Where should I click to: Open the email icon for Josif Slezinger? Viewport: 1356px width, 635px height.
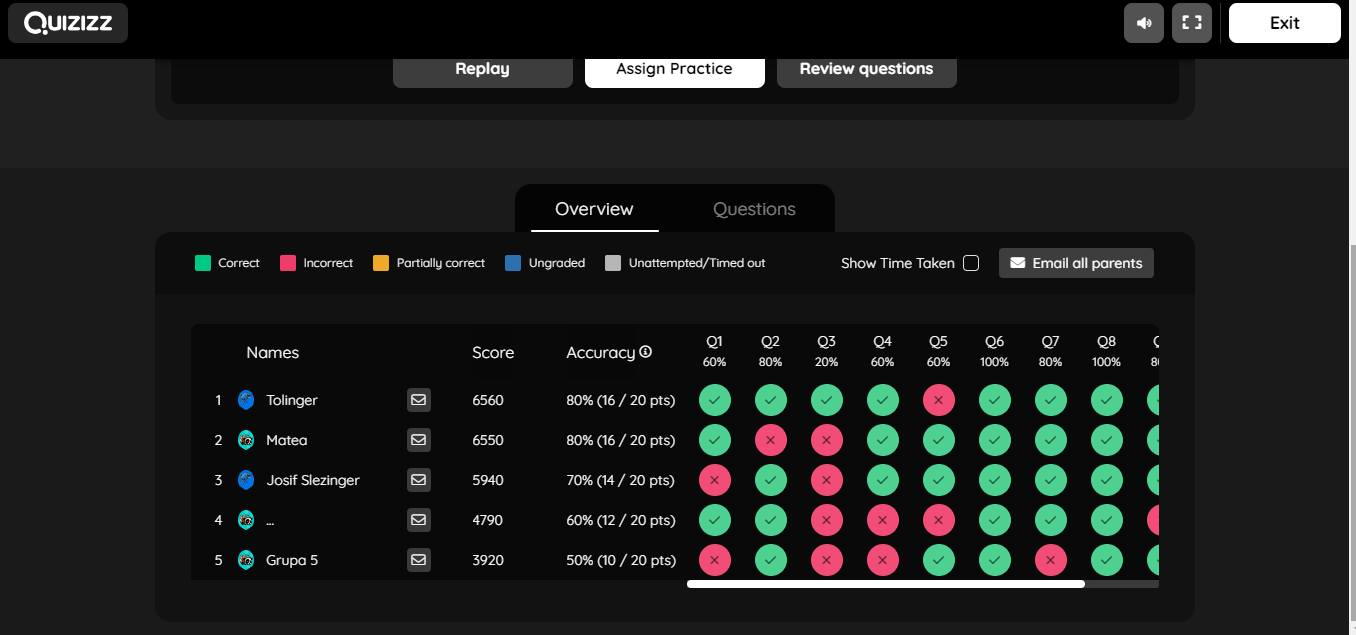(x=419, y=480)
